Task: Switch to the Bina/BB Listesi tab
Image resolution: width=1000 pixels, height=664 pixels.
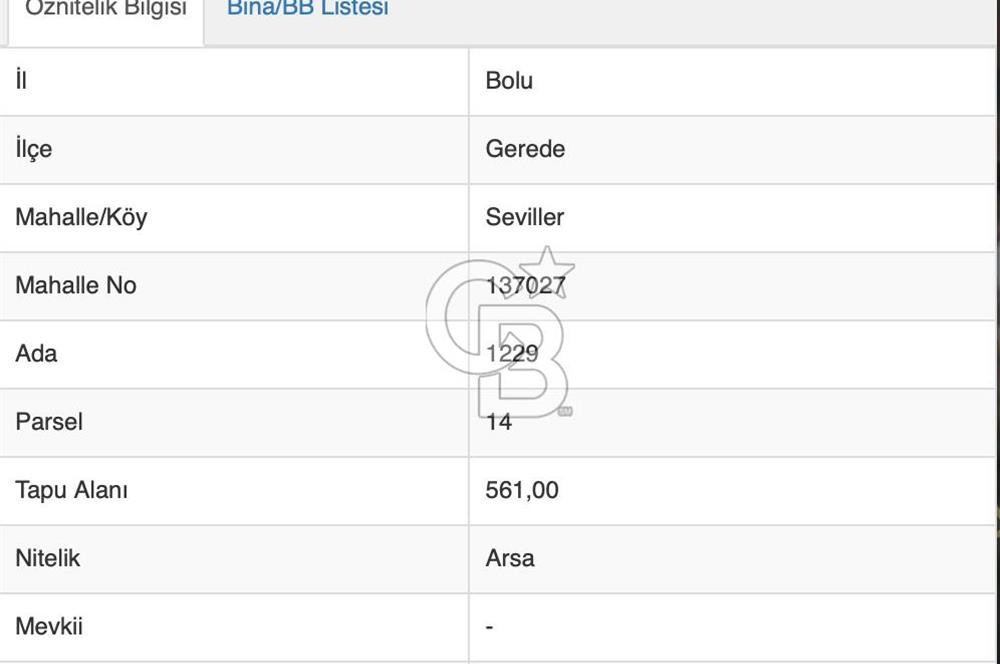Action: (x=308, y=10)
